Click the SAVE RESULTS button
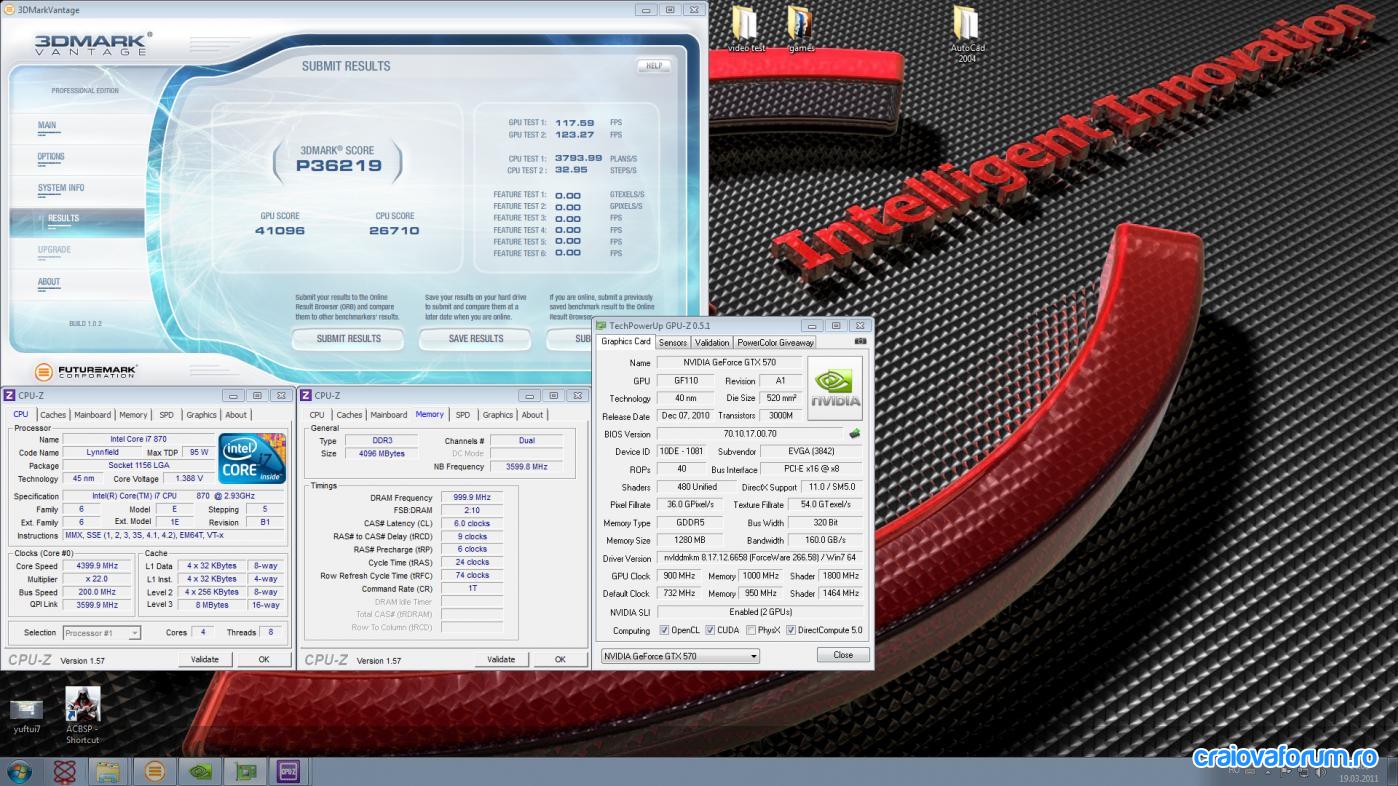Viewport: 1398px width, 786px height. point(476,339)
